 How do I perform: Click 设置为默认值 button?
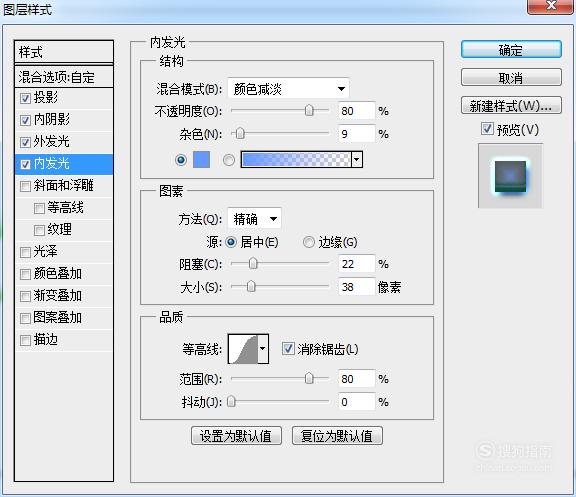coord(236,436)
